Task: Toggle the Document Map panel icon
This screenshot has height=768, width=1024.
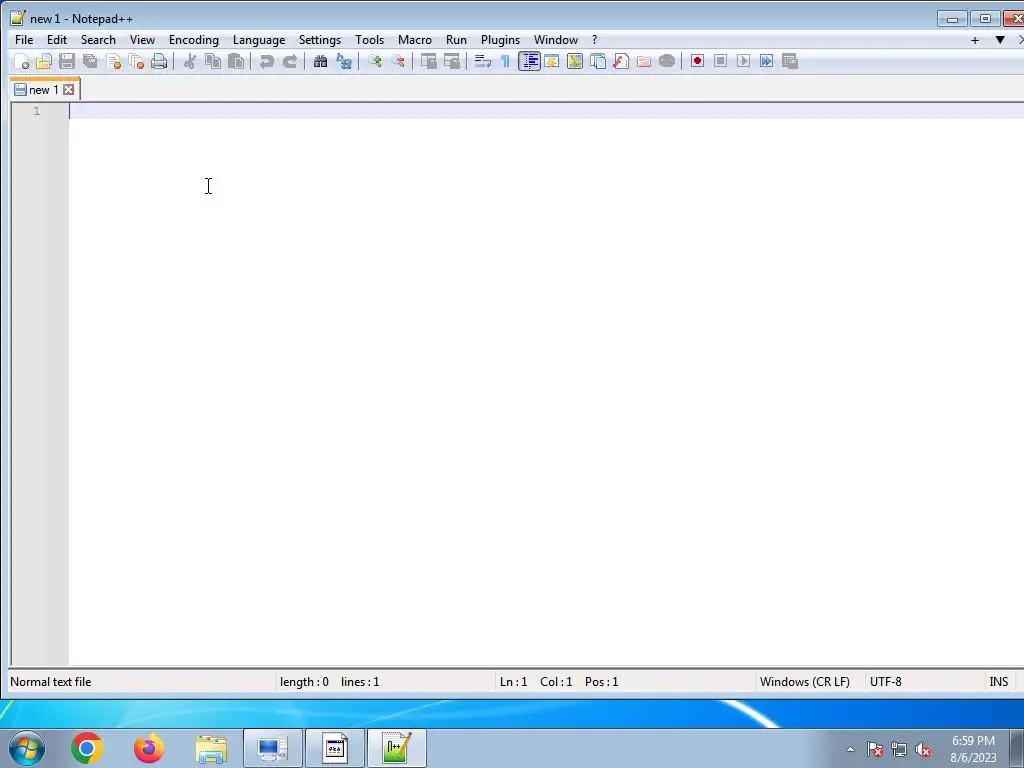Action: pos(575,61)
